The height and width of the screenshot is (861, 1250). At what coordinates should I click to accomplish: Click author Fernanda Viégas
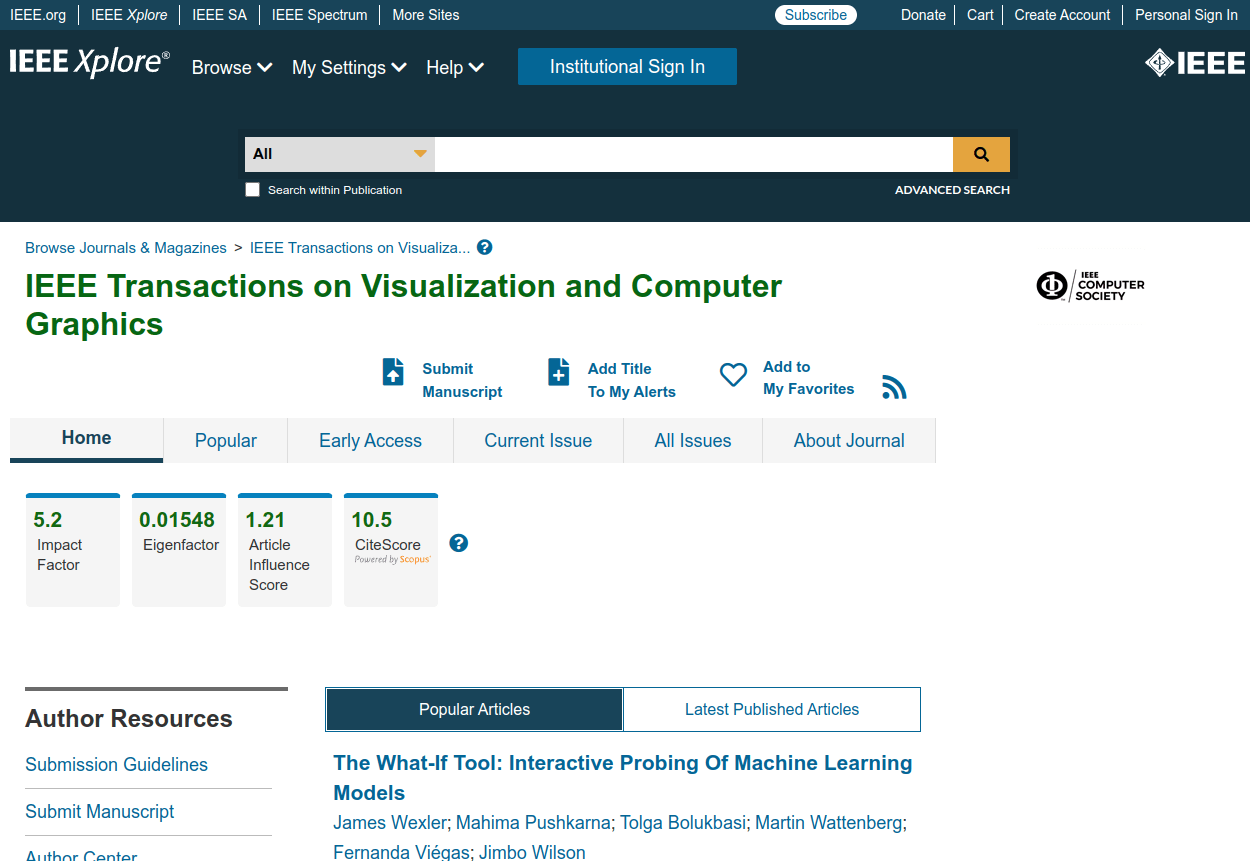pos(401,853)
